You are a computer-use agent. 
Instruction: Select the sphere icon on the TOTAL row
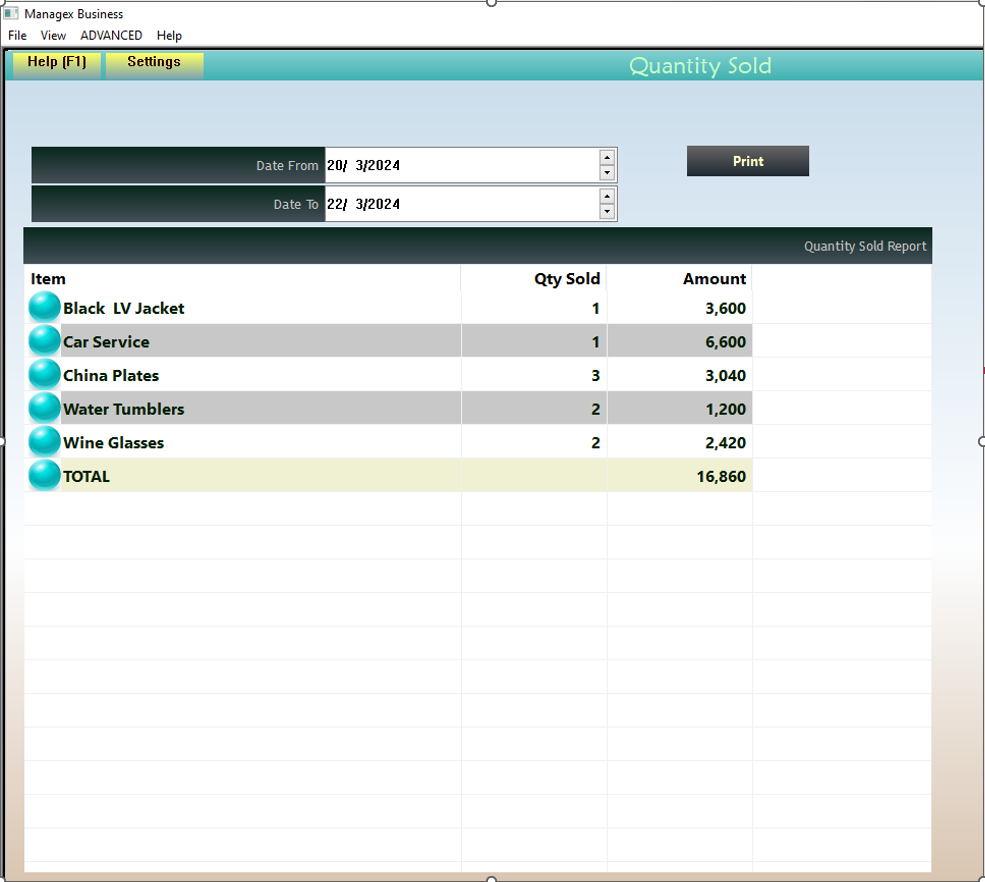tap(43, 475)
